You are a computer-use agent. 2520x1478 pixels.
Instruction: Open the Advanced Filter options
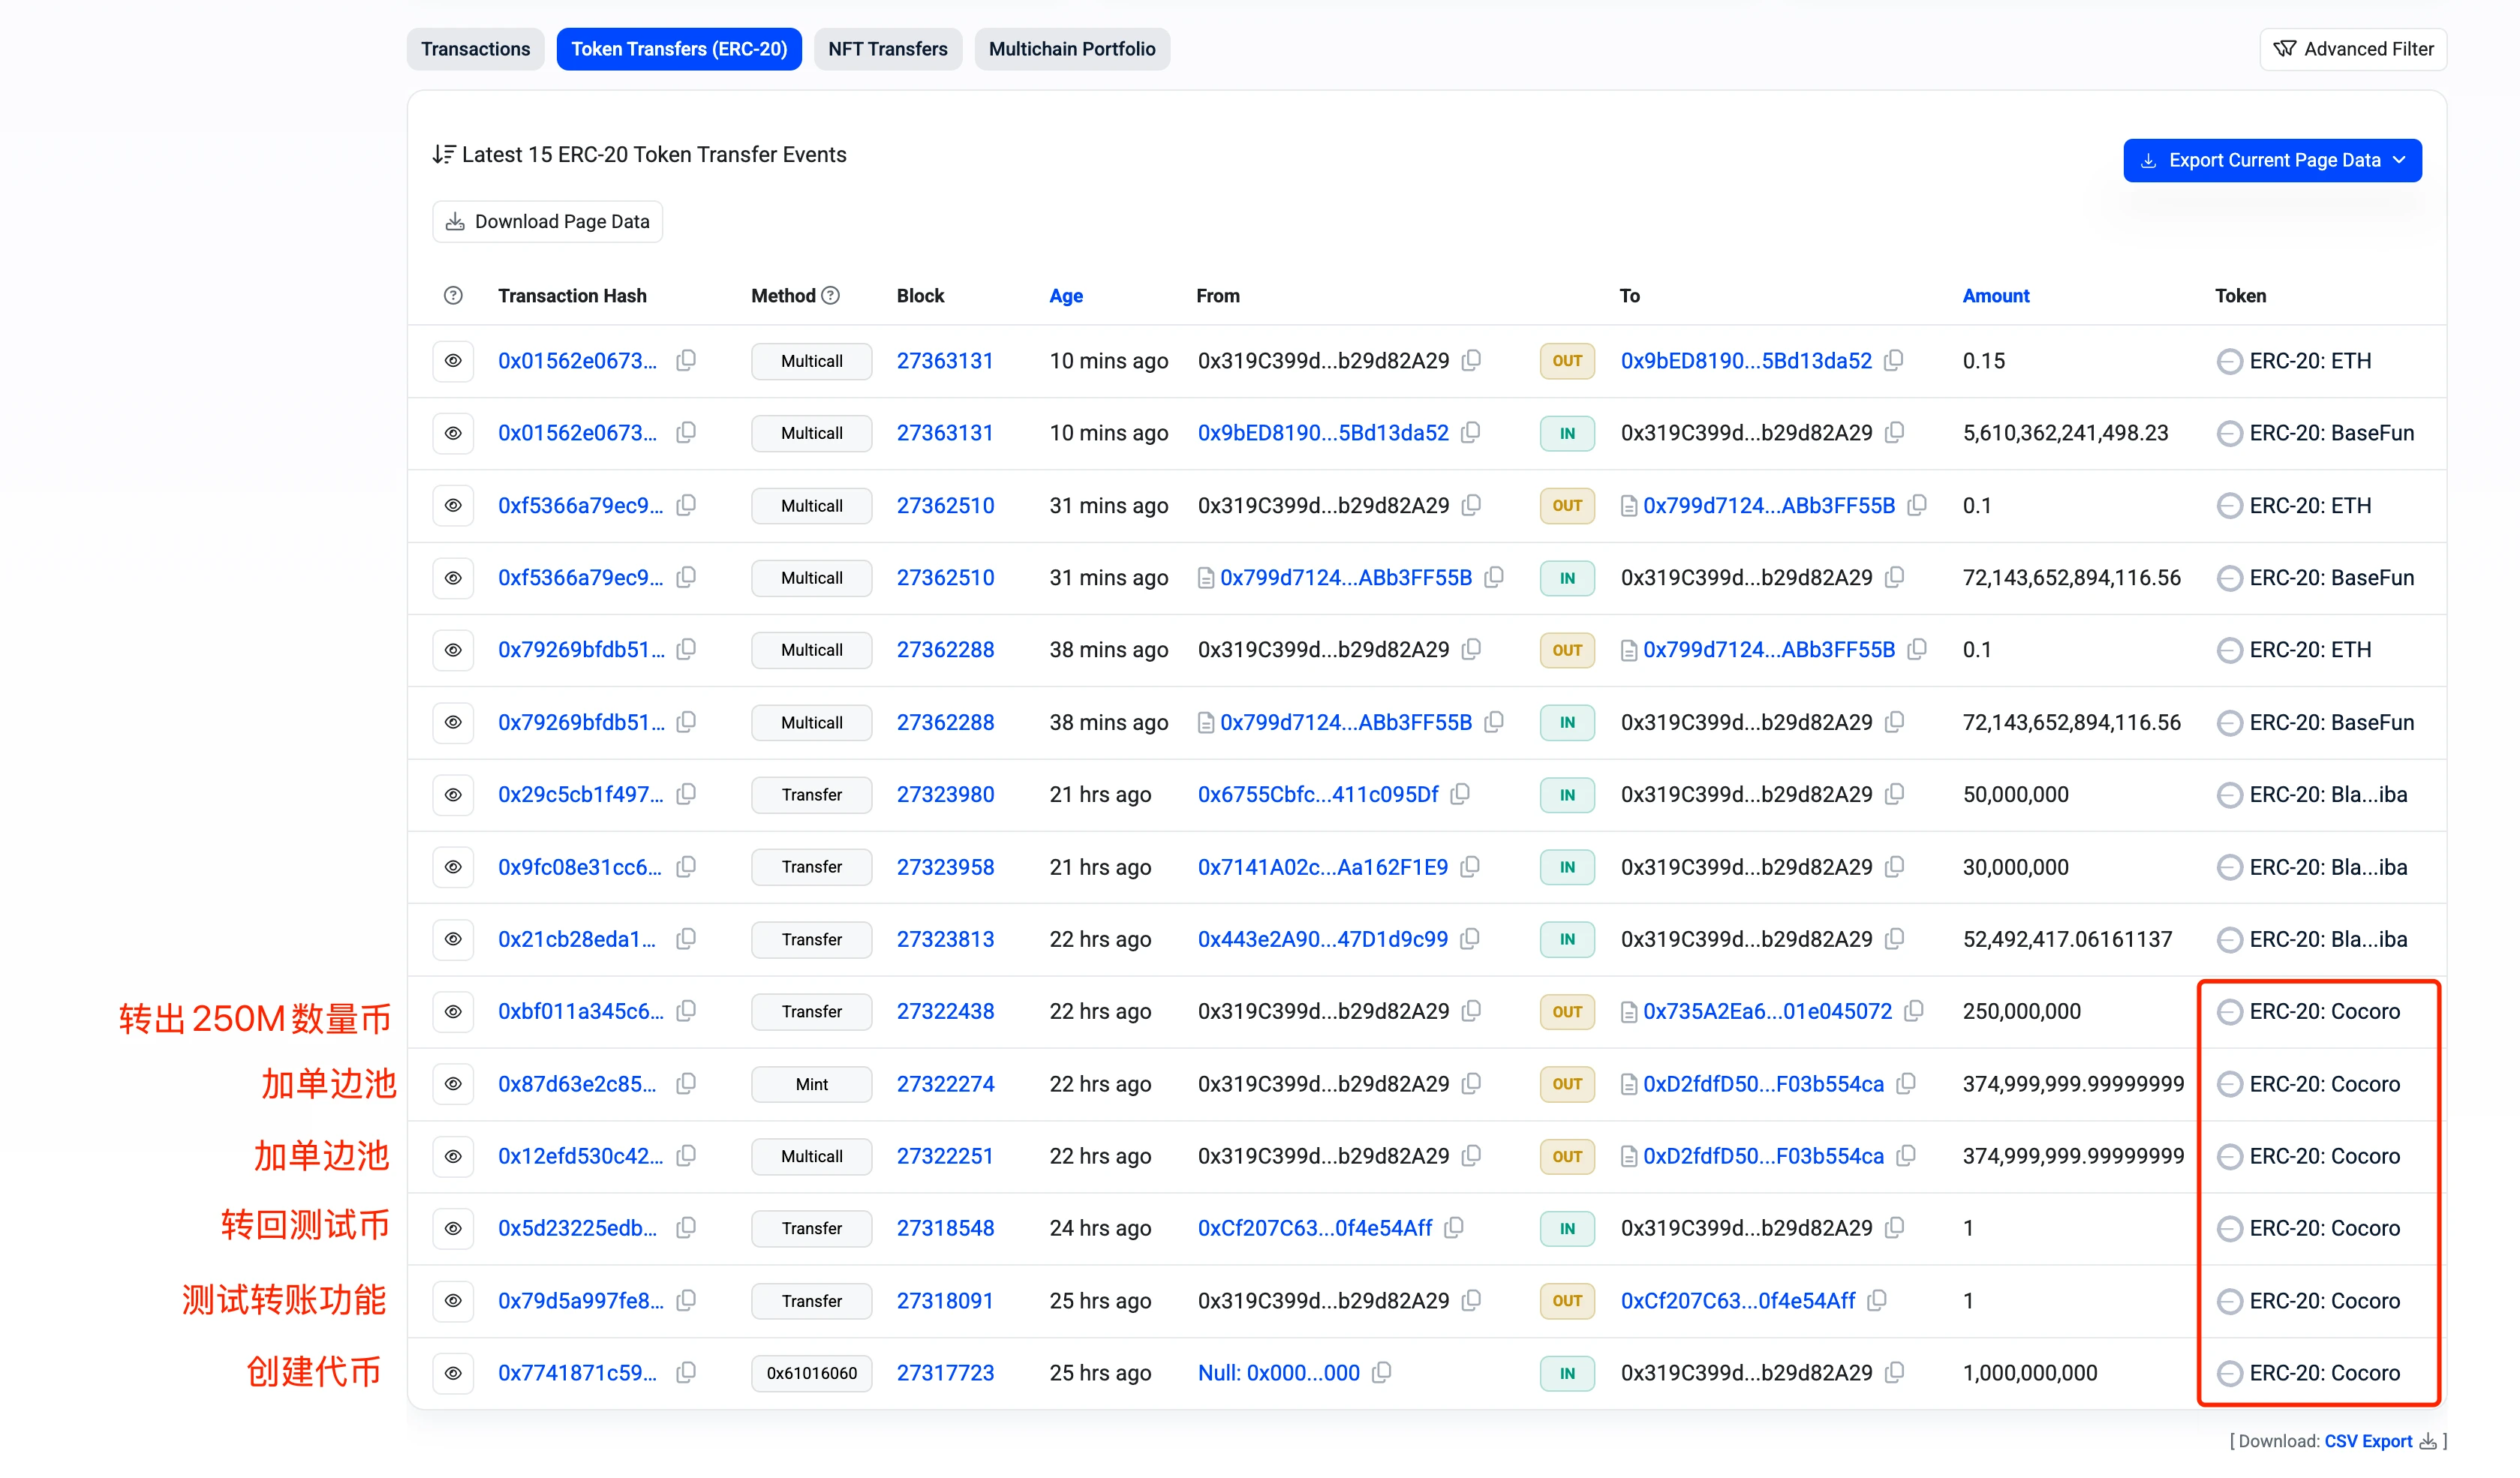click(x=2353, y=49)
